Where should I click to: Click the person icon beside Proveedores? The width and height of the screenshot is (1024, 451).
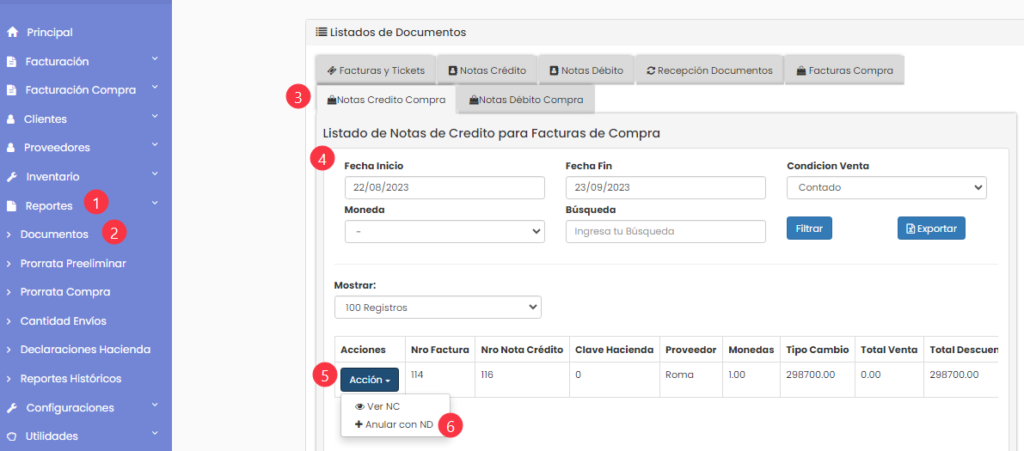(x=10, y=148)
